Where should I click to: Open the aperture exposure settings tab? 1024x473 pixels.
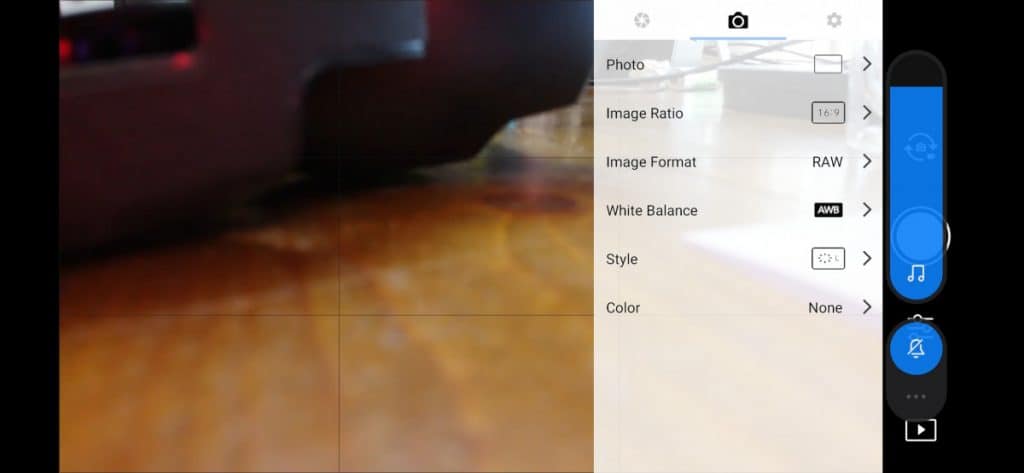642,20
